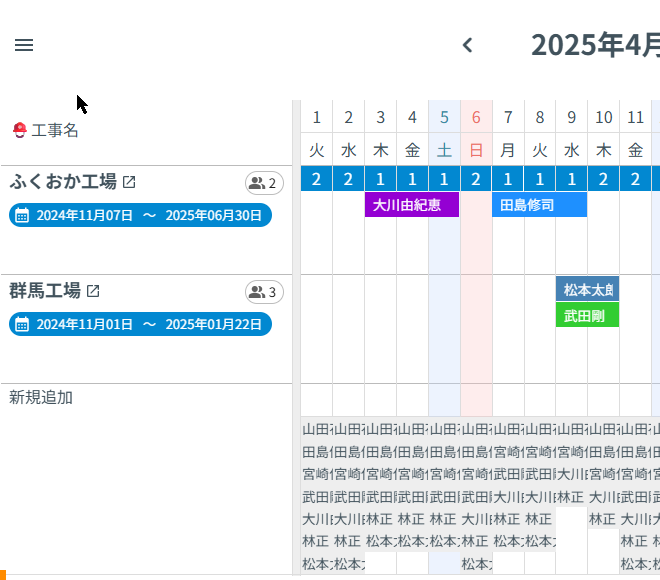
Task: Click the 工事名 column header
Action: (55, 130)
